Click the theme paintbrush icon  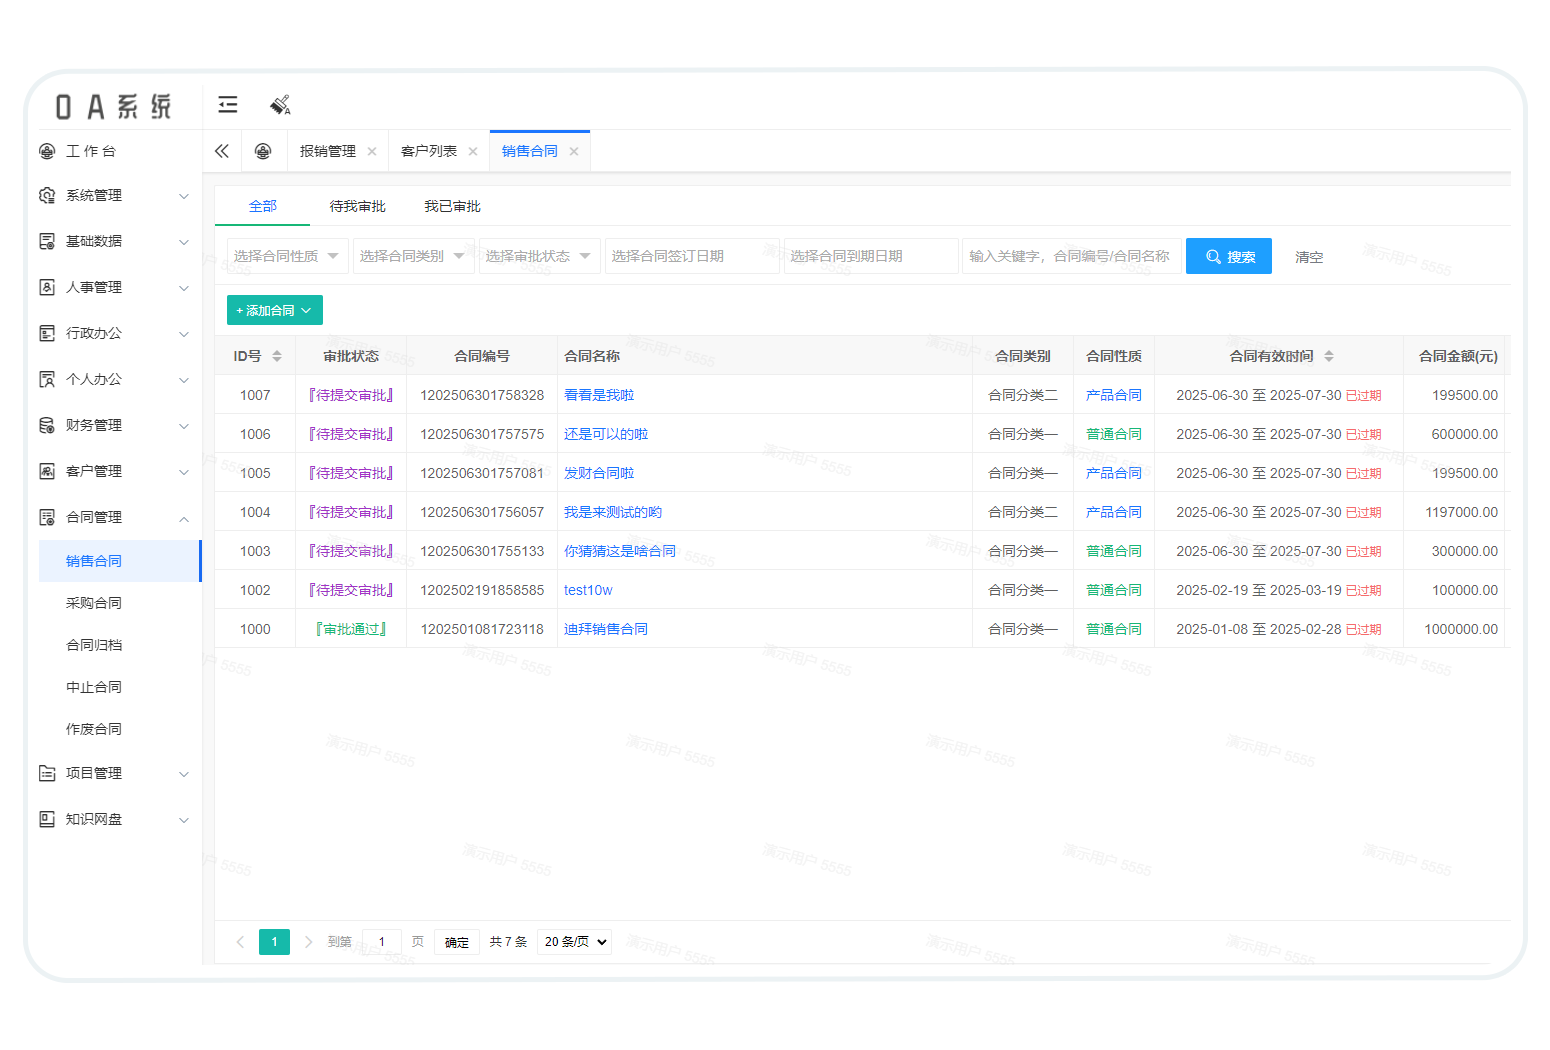[280, 105]
